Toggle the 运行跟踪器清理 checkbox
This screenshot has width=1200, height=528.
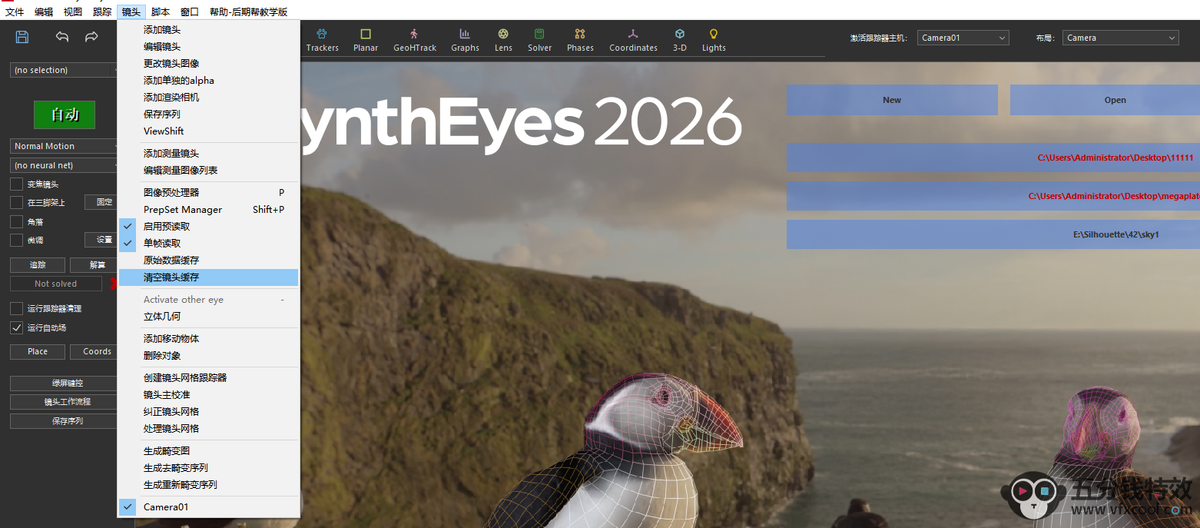pyautogui.click(x=17, y=308)
